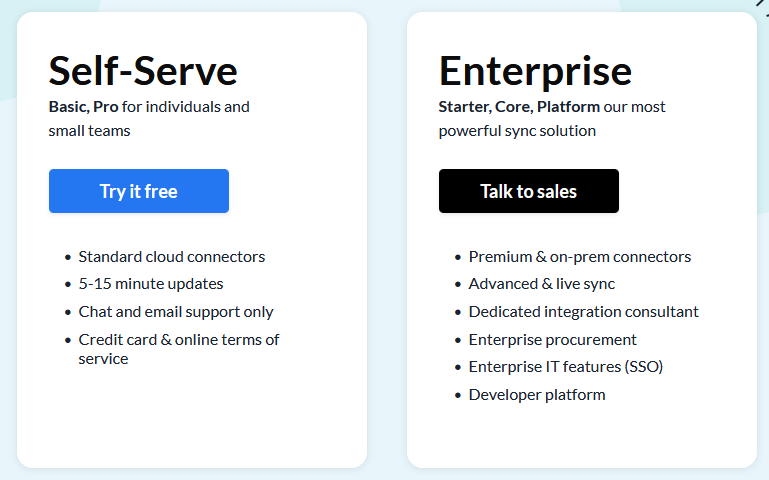This screenshot has width=769, height=480.
Task: Click Credit card & online terms item
Action: [179, 349]
